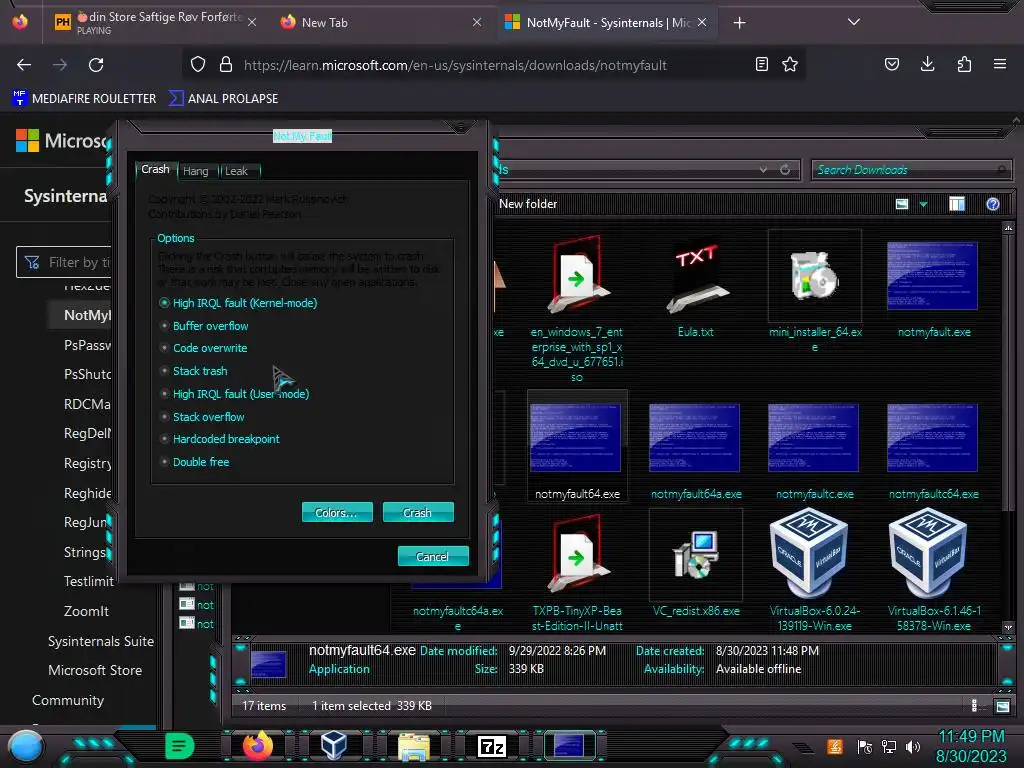The height and width of the screenshot is (768, 1024).
Task: Choose the Hardcoded breakpoint option
Action: coord(220,439)
